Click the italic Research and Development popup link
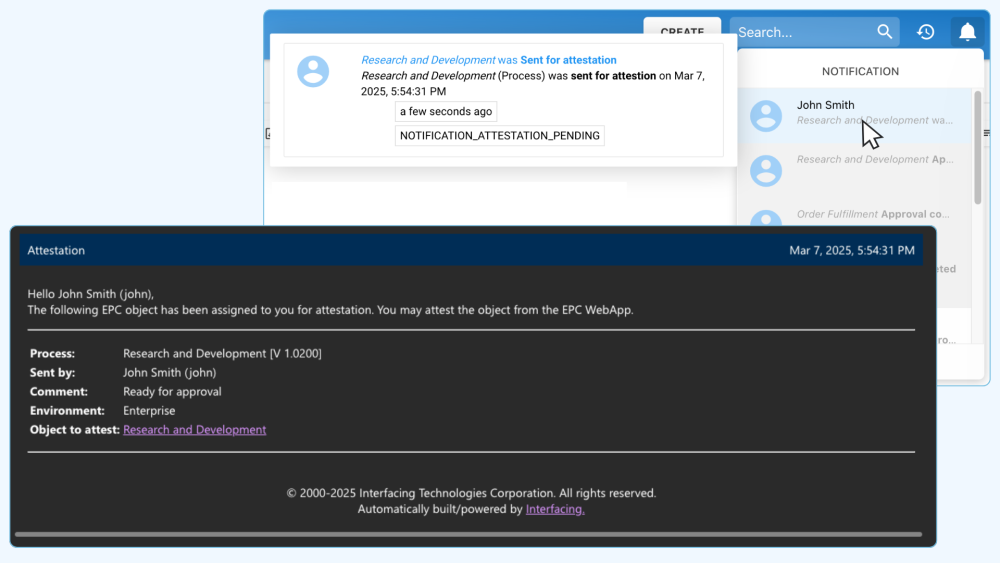The width and height of the screenshot is (1000, 563). 428,60
